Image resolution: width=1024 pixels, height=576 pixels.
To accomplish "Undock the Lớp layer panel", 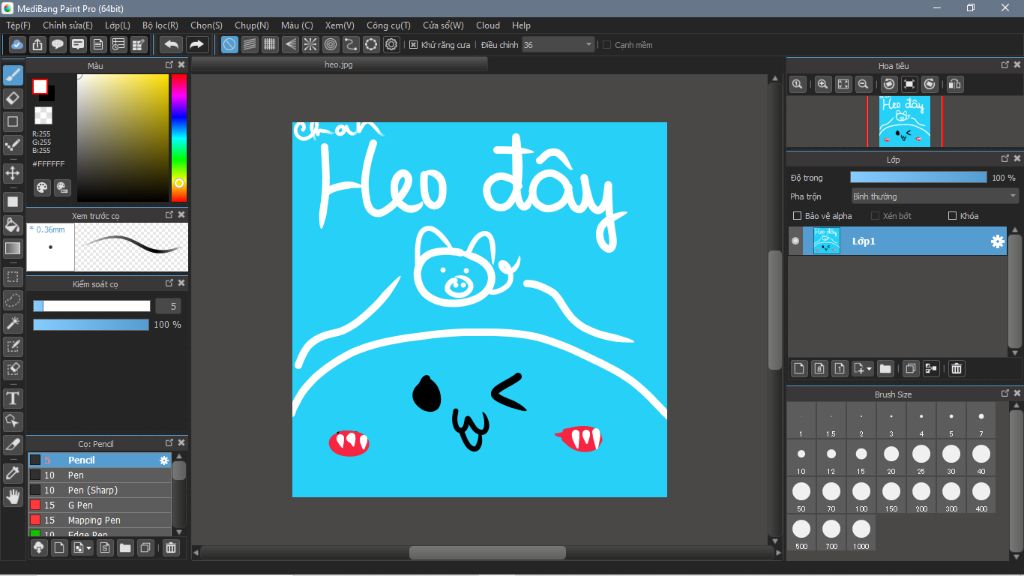I will (x=1005, y=159).
